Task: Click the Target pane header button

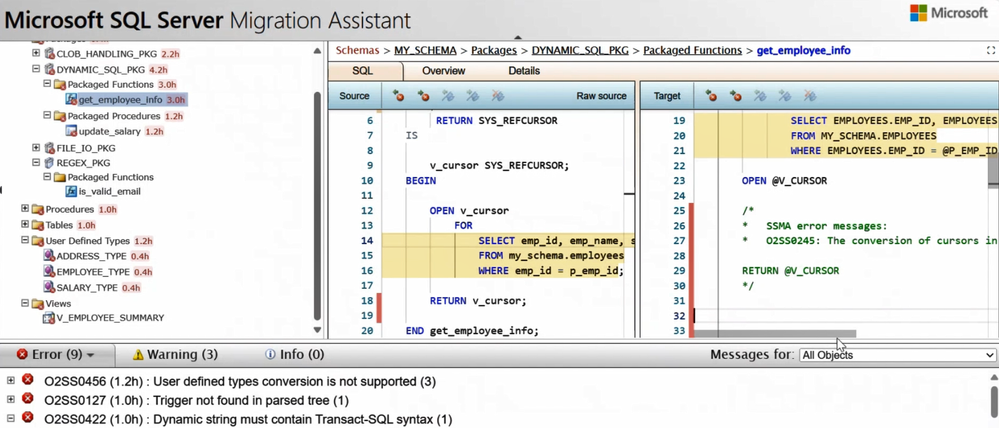Action: (x=667, y=96)
